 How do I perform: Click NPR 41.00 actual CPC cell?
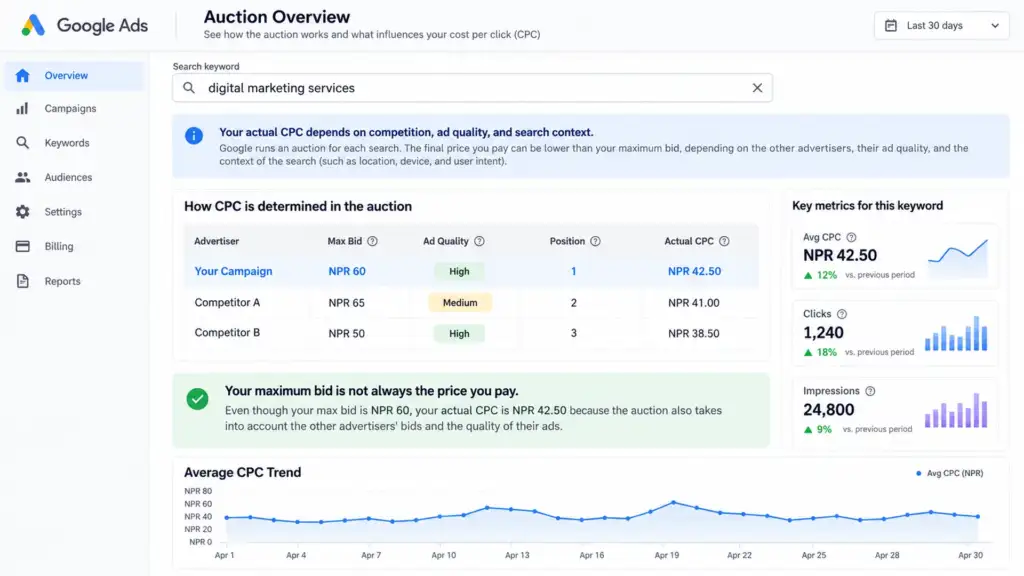tap(694, 303)
